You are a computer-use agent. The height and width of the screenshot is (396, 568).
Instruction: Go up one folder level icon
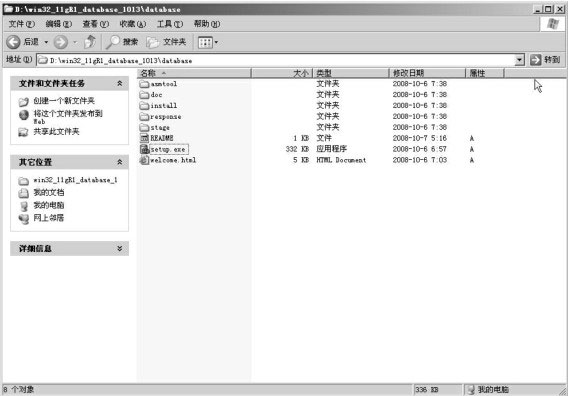click(x=89, y=42)
